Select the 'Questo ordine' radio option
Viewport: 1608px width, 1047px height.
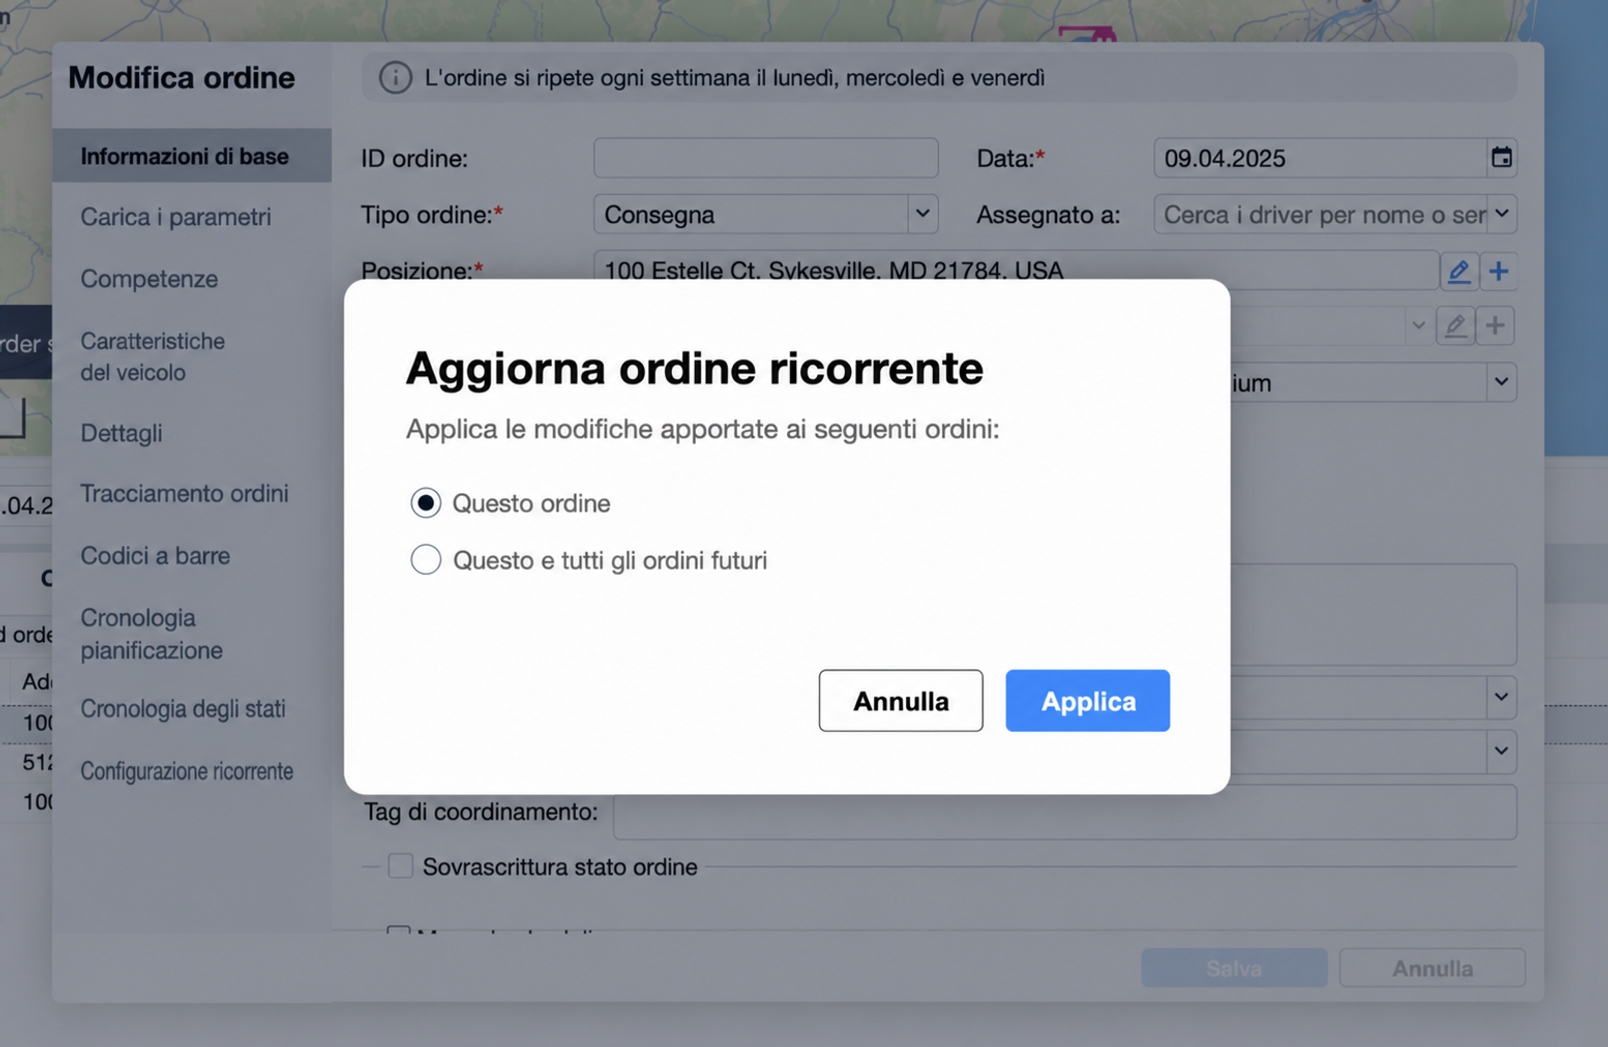(x=425, y=503)
